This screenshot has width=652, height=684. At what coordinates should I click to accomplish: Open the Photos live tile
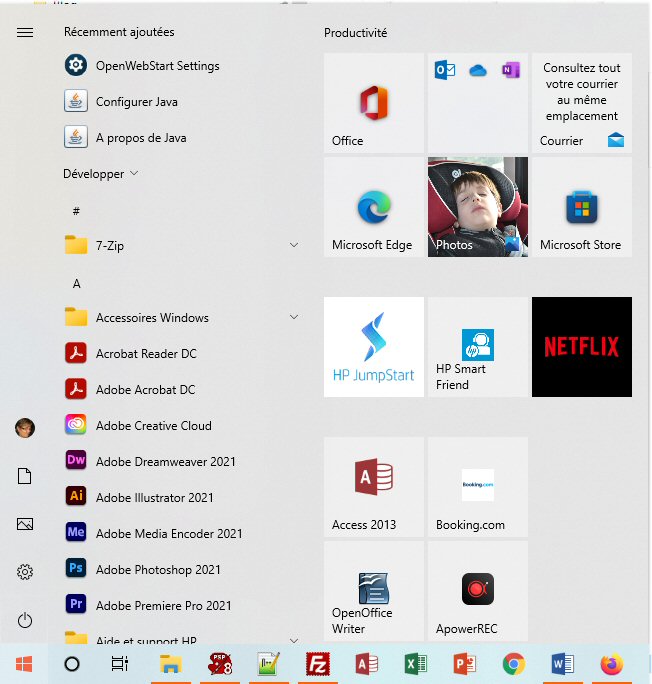477,207
